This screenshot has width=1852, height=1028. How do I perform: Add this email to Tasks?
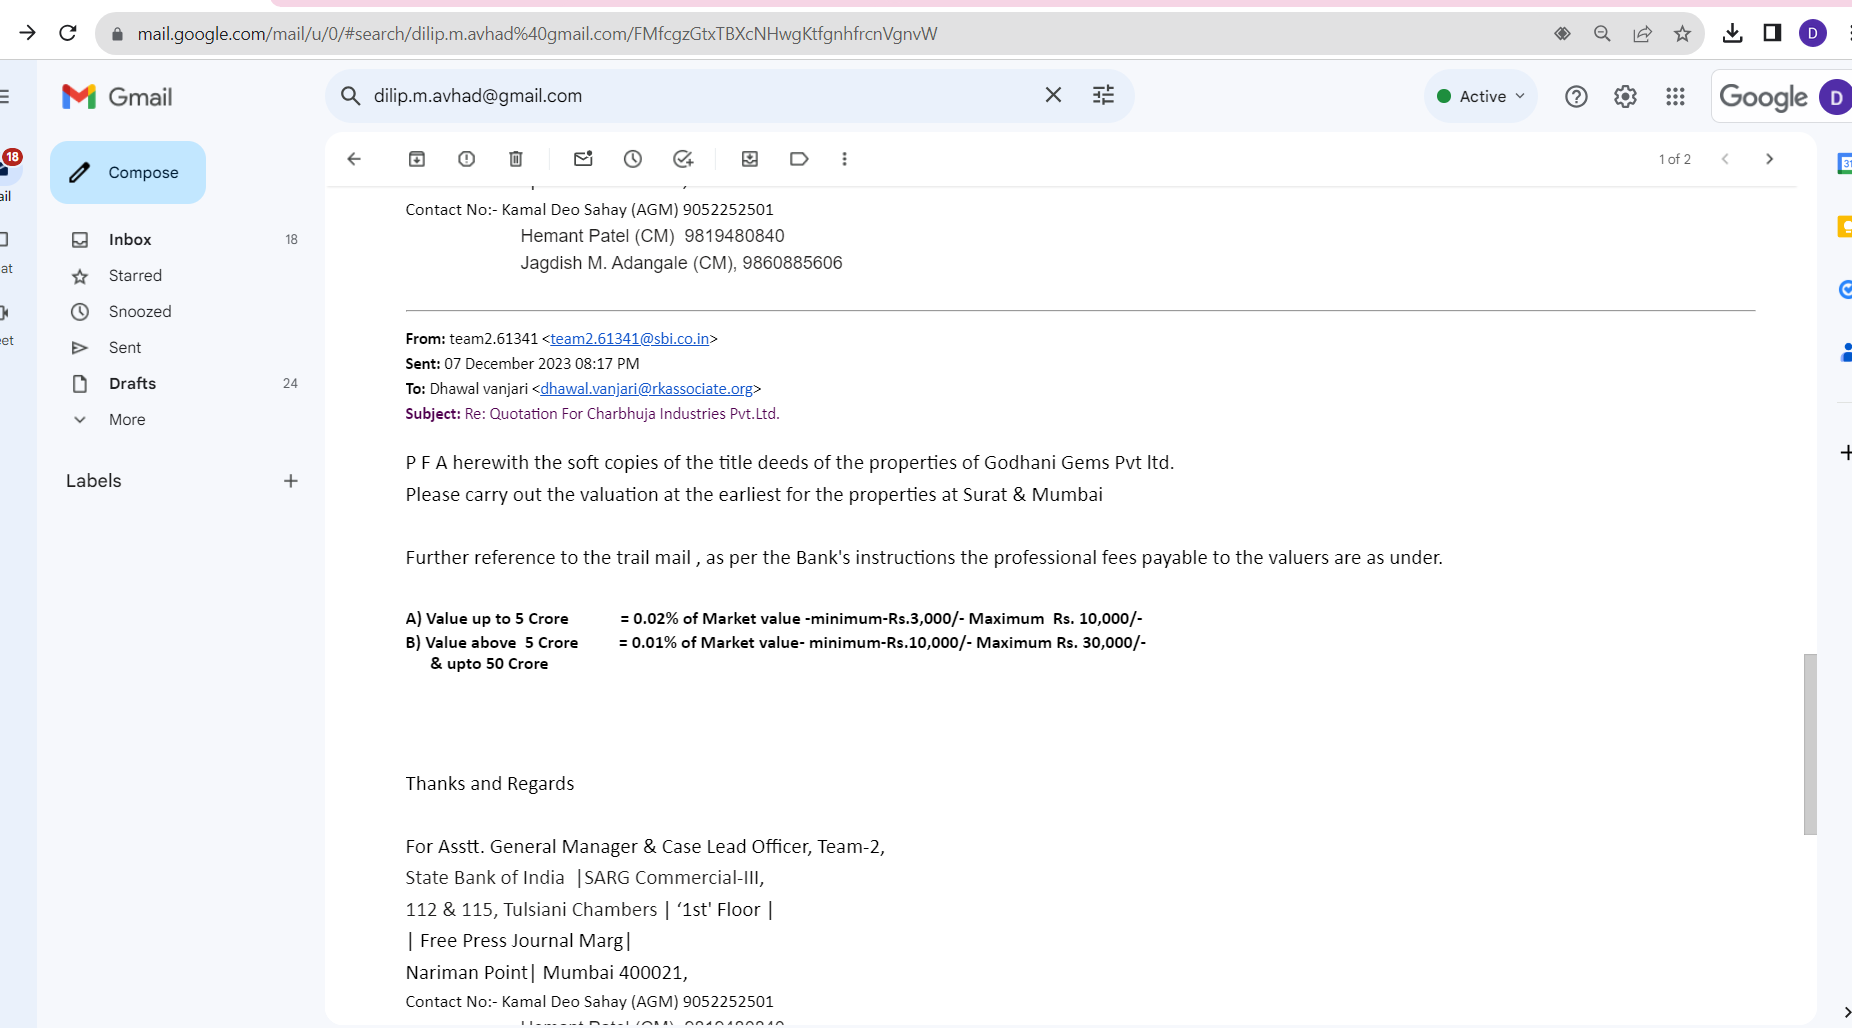click(x=683, y=159)
